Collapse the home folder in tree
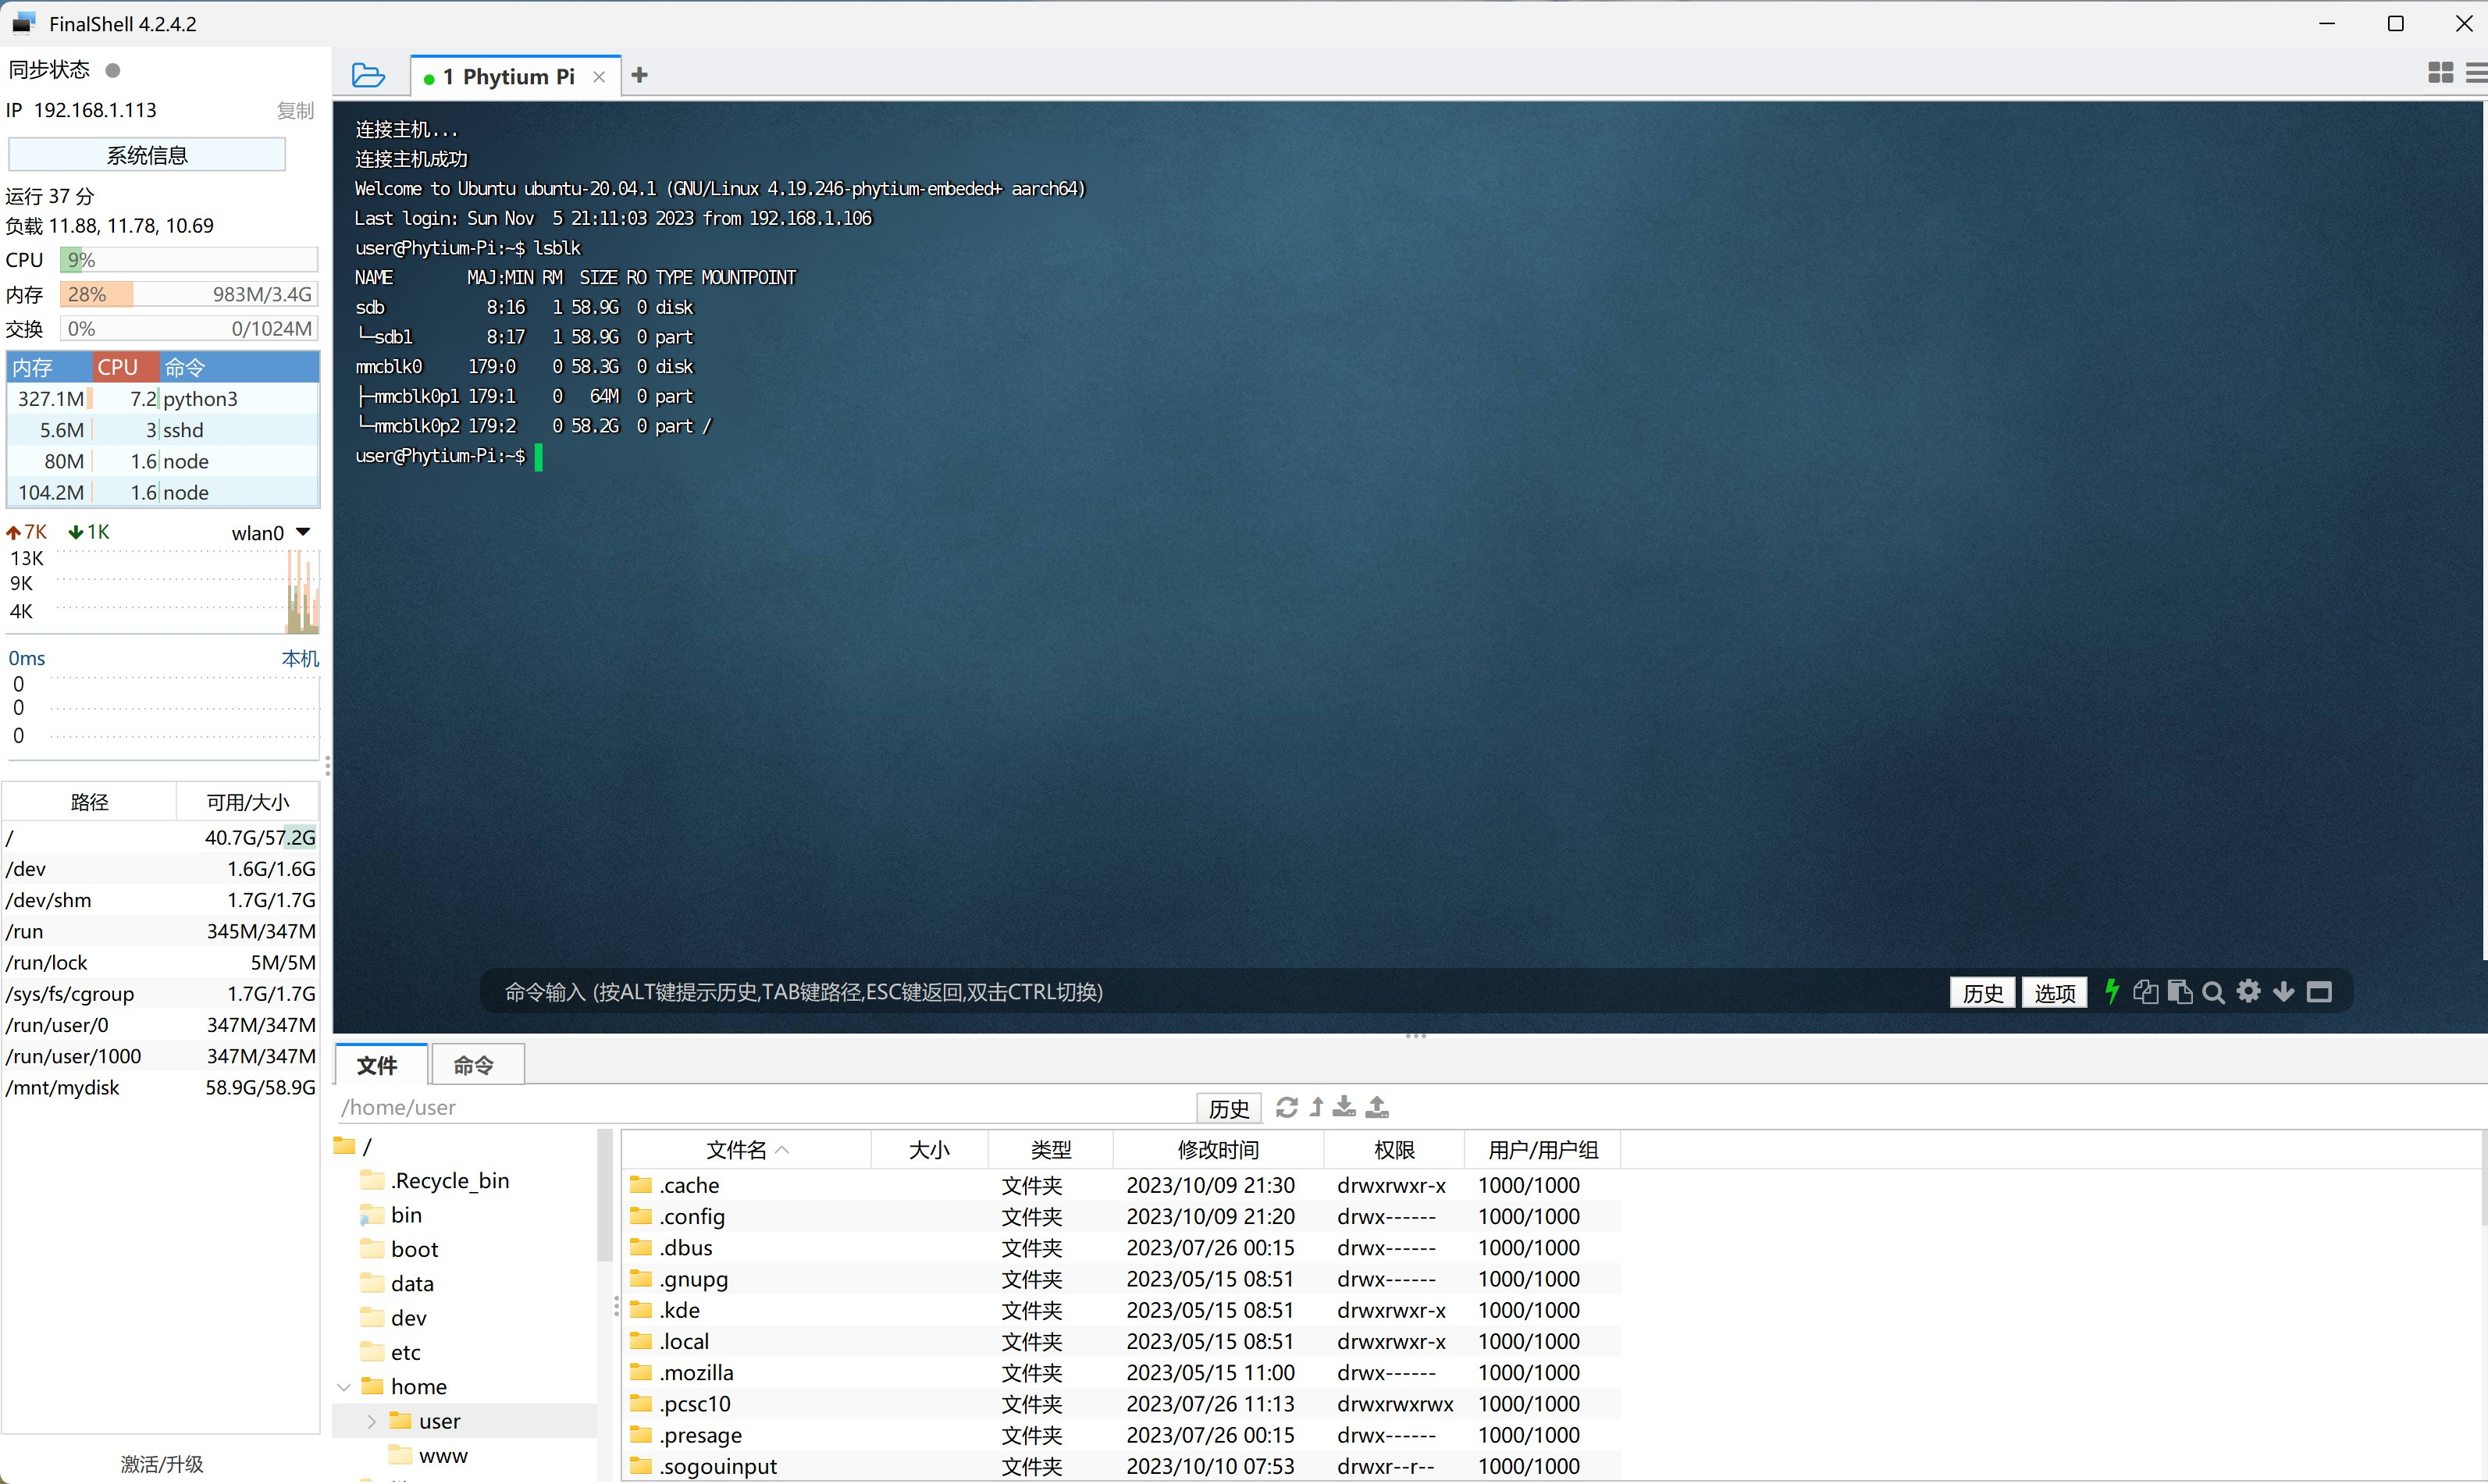Screen dimensions: 2488x1484 click(x=344, y=1386)
